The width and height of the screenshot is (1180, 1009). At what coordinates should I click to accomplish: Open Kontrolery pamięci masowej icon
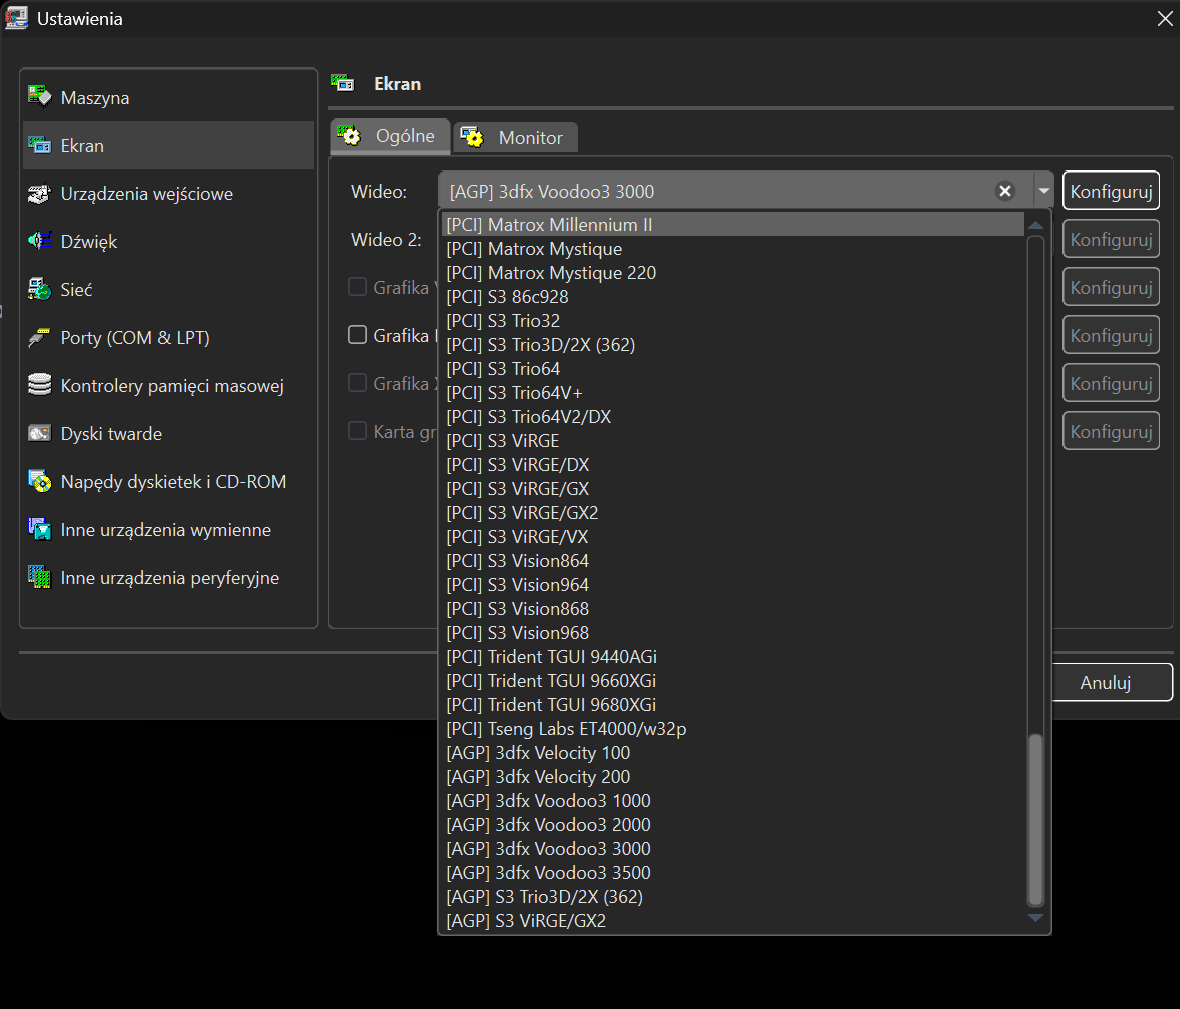39,385
